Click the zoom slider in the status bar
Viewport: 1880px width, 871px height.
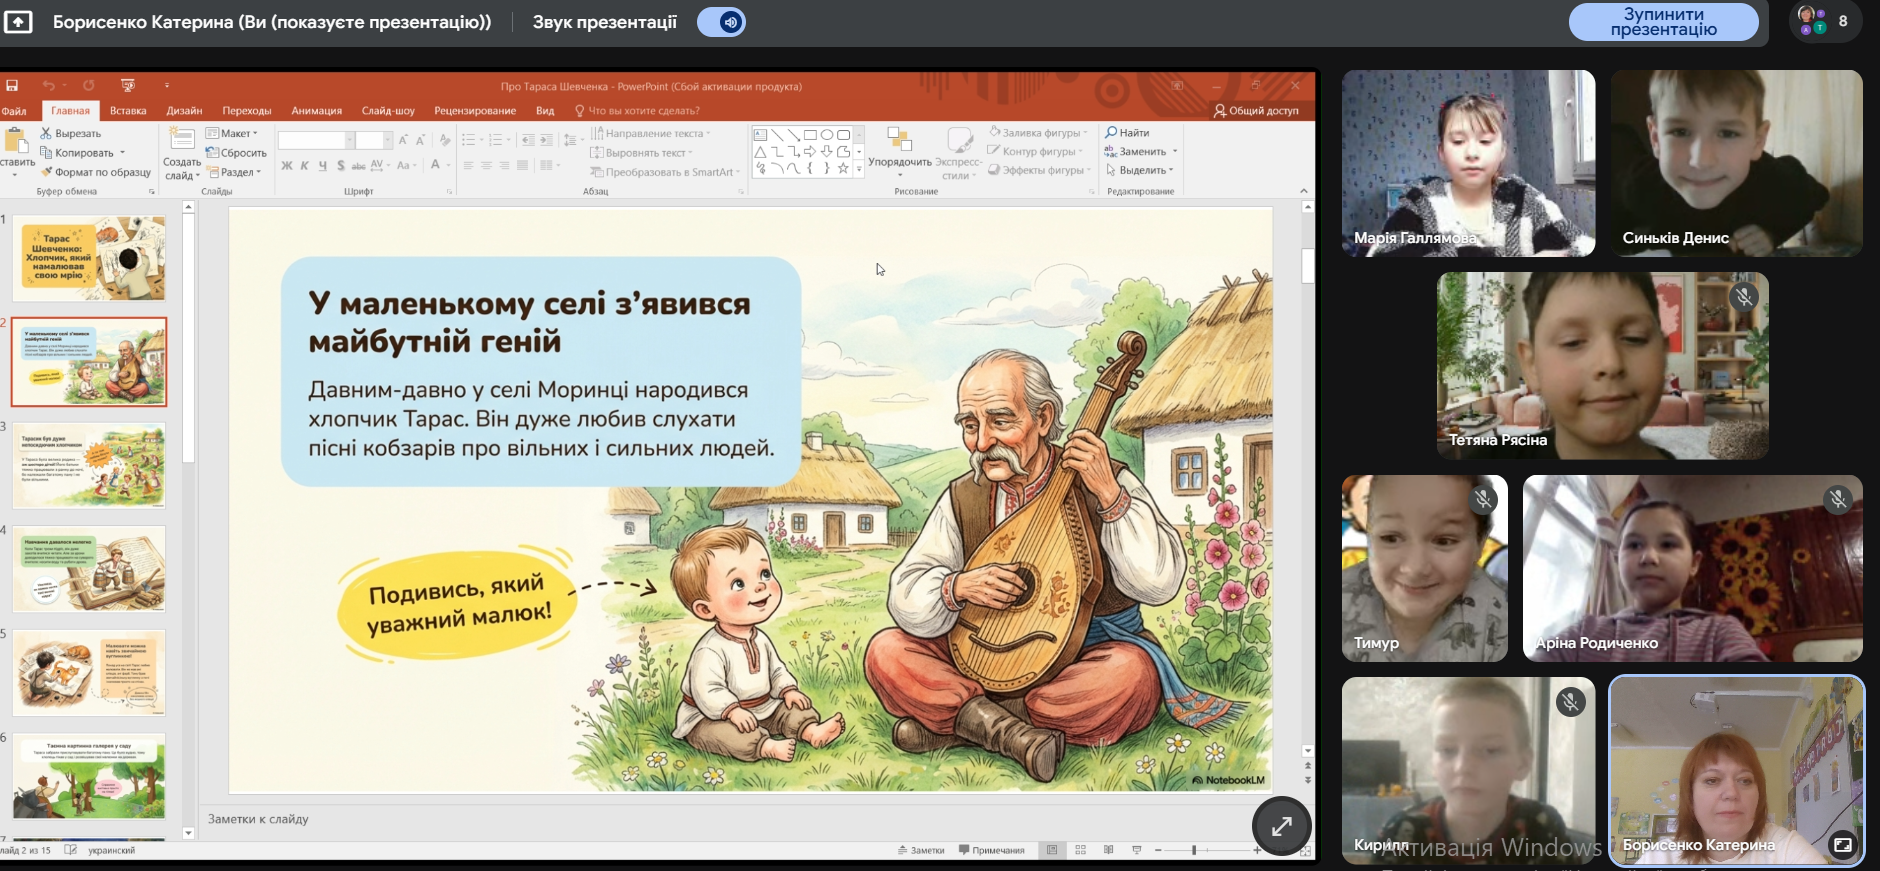pos(1194,850)
